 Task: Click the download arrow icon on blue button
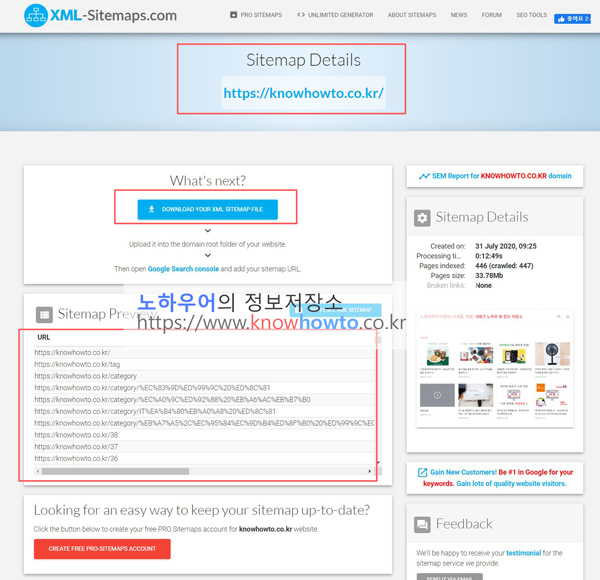[x=152, y=209]
